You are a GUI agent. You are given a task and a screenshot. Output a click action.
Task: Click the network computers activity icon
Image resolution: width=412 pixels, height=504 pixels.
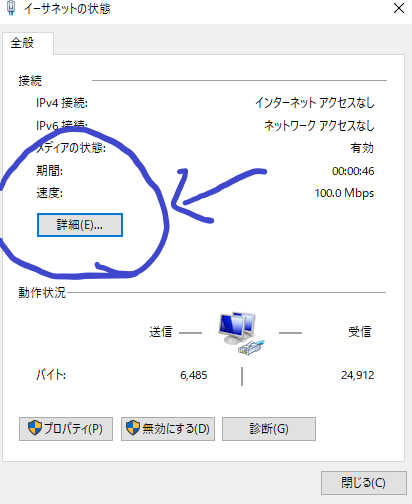pyautogui.click(x=241, y=333)
